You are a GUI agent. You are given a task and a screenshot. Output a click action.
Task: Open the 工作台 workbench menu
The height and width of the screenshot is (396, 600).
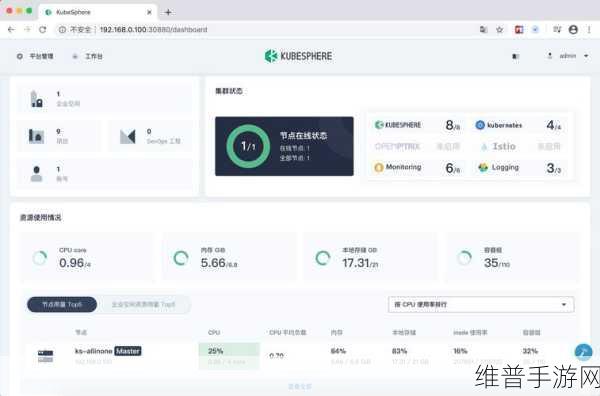[x=88, y=56]
